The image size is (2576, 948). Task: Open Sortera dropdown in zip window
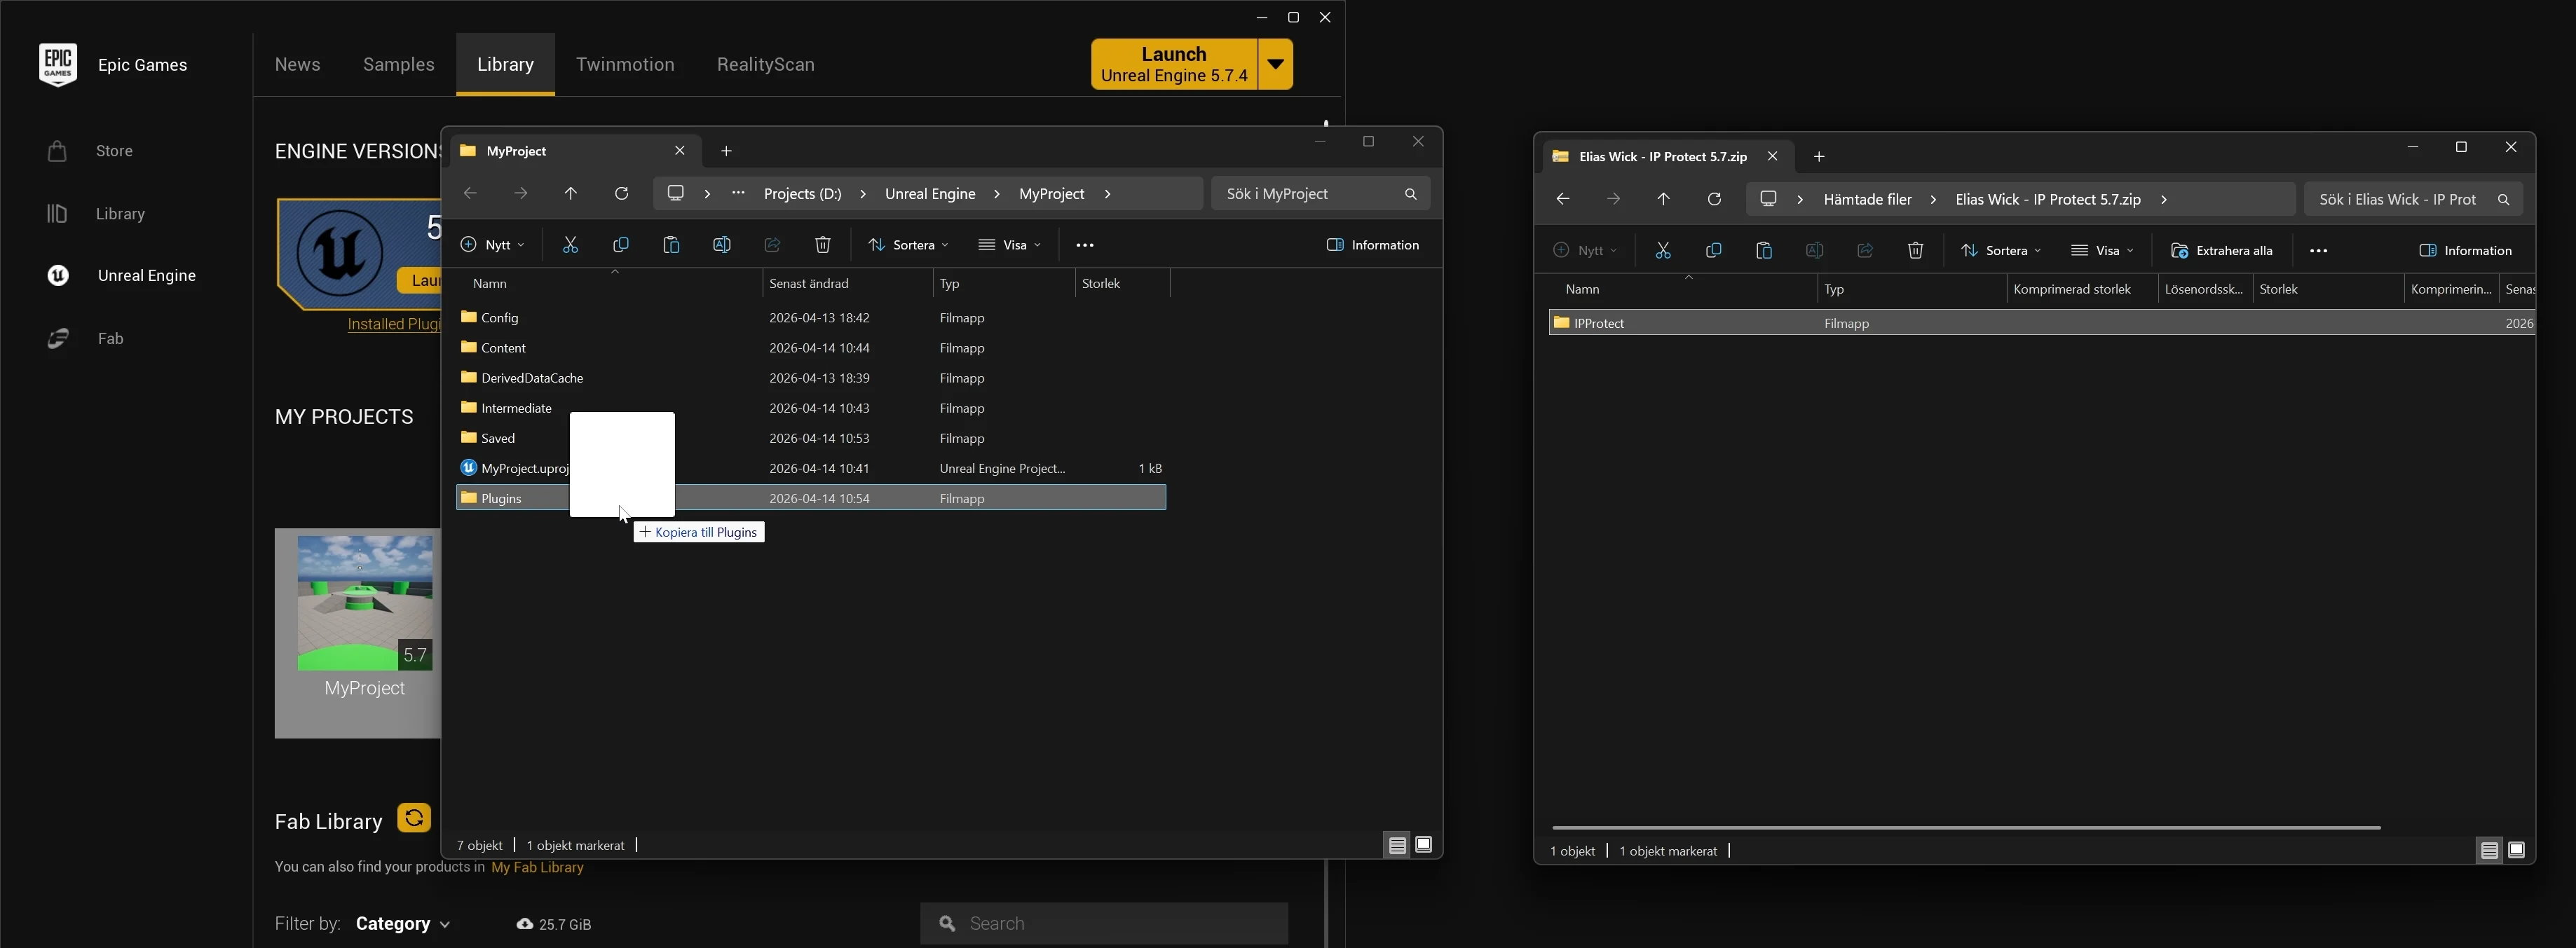click(x=2000, y=251)
